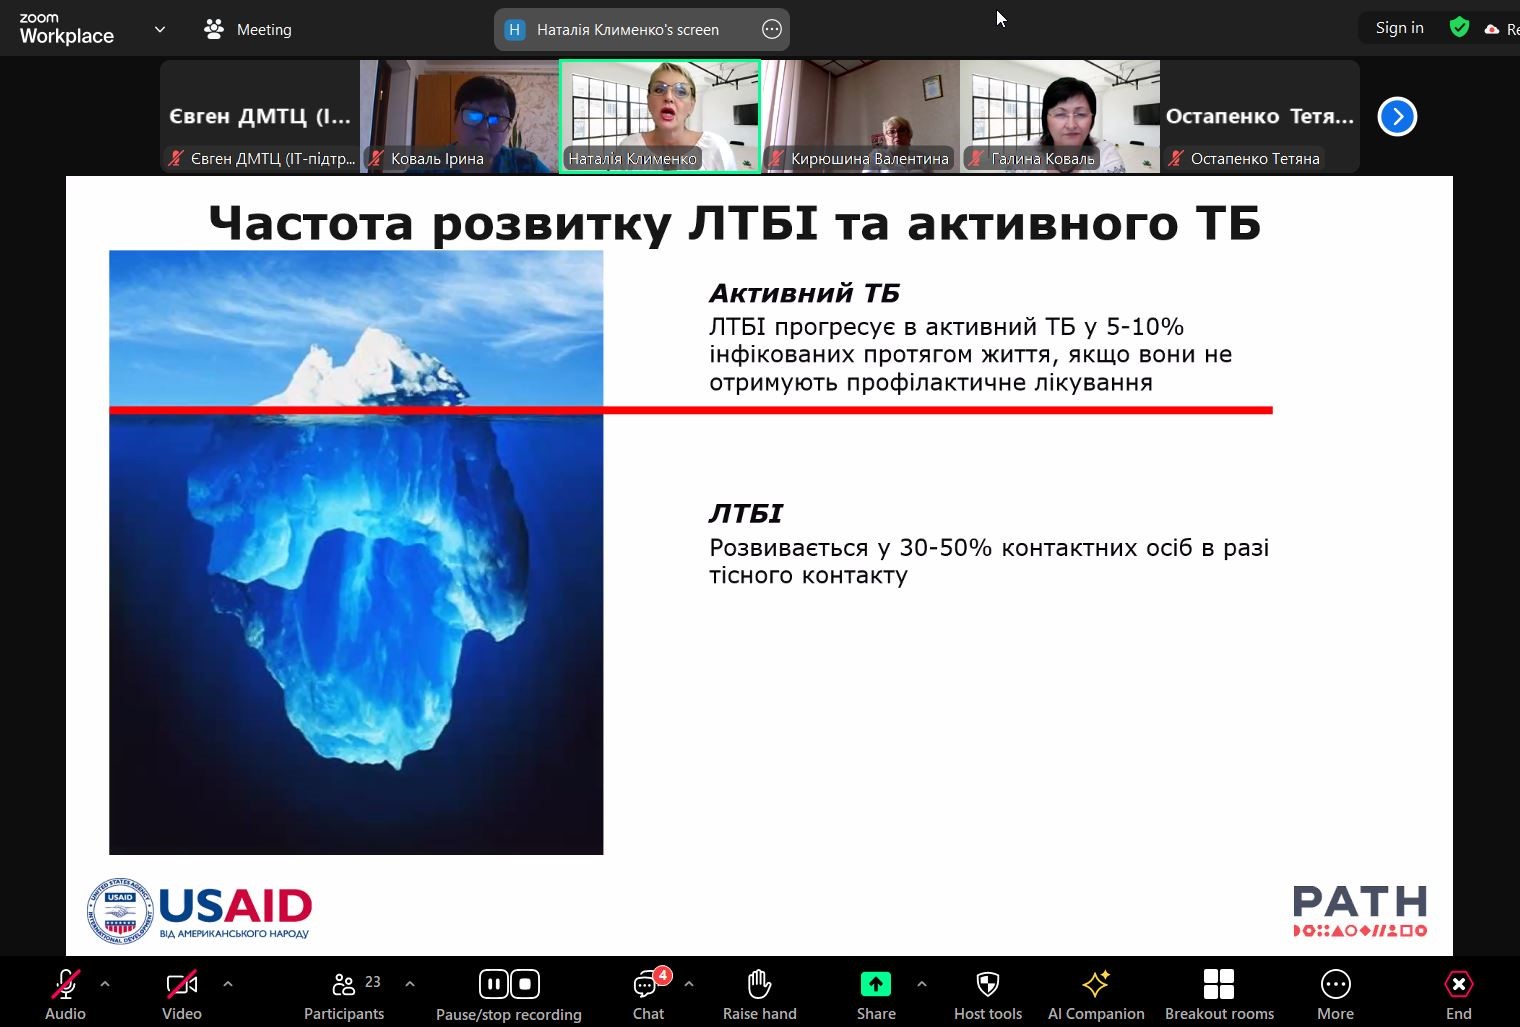This screenshot has height=1027, width=1520.
Task: Open the Meeting tab in top bar
Action: [248, 30]
